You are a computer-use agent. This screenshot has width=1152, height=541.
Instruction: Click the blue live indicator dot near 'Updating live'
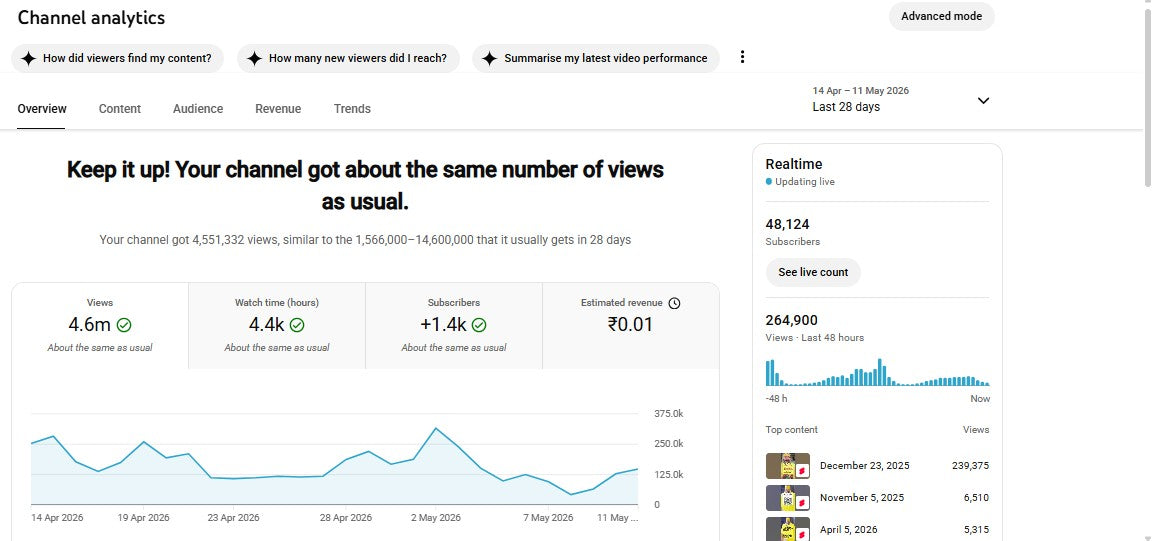point(768,182)
